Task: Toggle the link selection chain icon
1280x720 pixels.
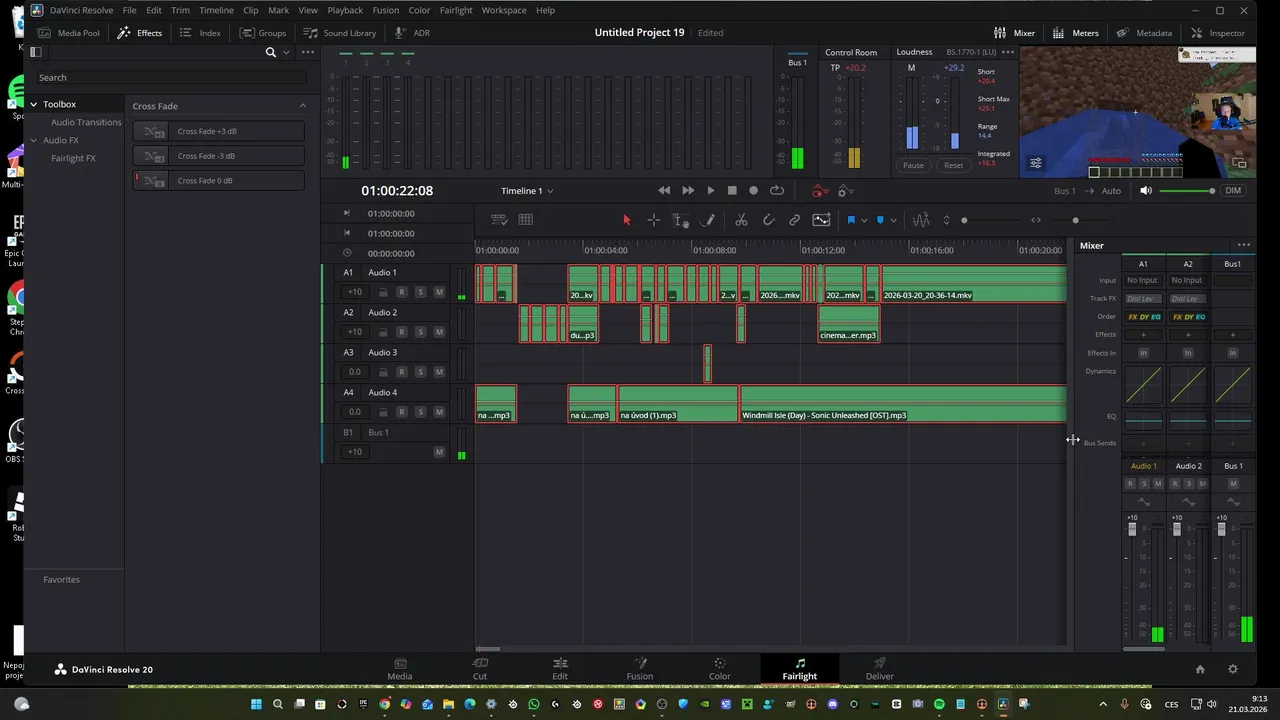Action: click(795, 220)
